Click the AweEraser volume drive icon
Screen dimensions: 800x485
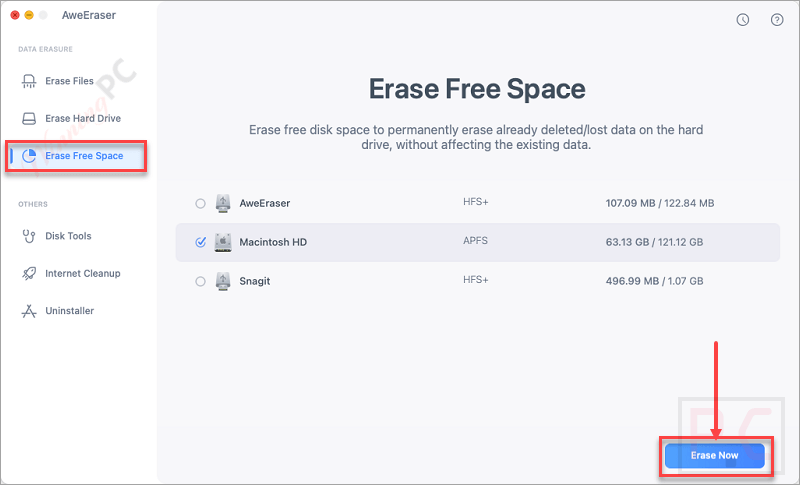click(223, 203)
